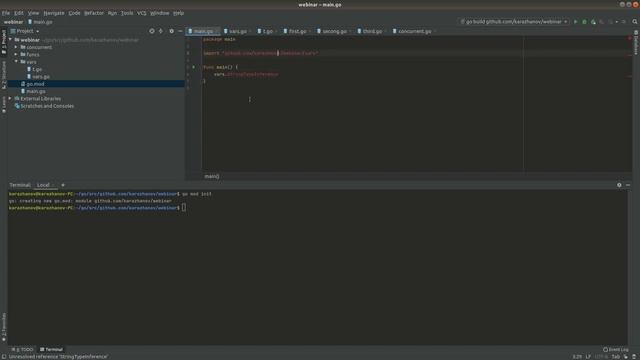Screen dimensions: 640x360
Task: Open the Run menu
Action: (x=112, y=13)
